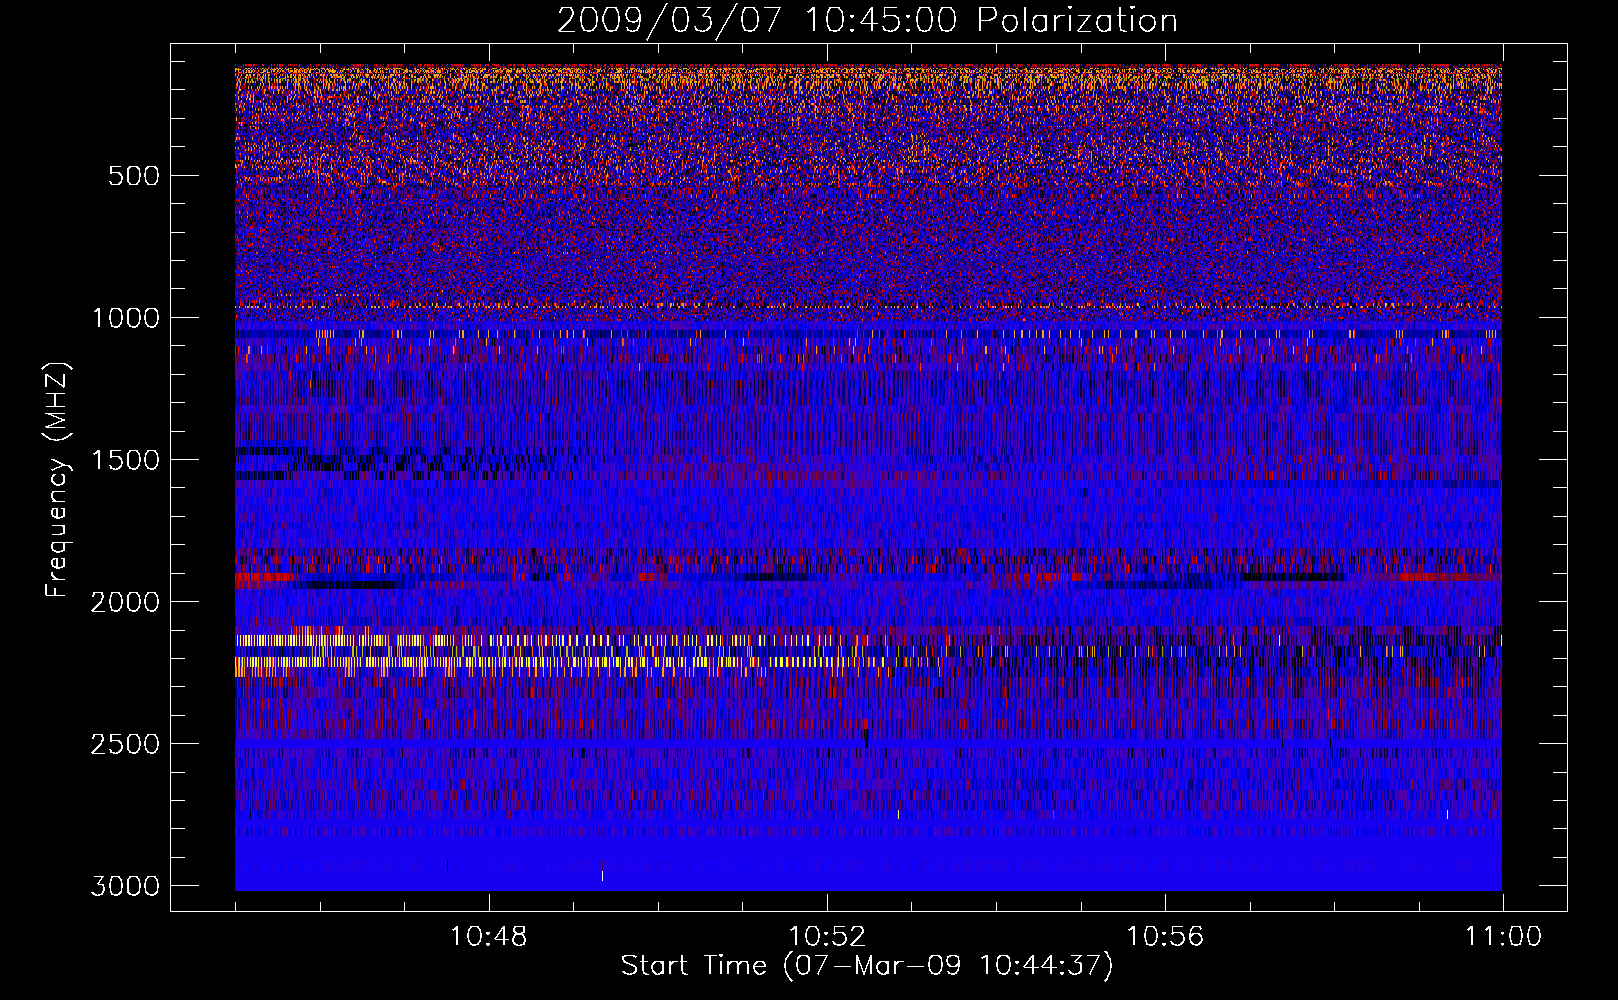This screenshot has width=1618, height=1000.
Task: Click the 3000 frequency tick label
Action: tap(126, 886)
